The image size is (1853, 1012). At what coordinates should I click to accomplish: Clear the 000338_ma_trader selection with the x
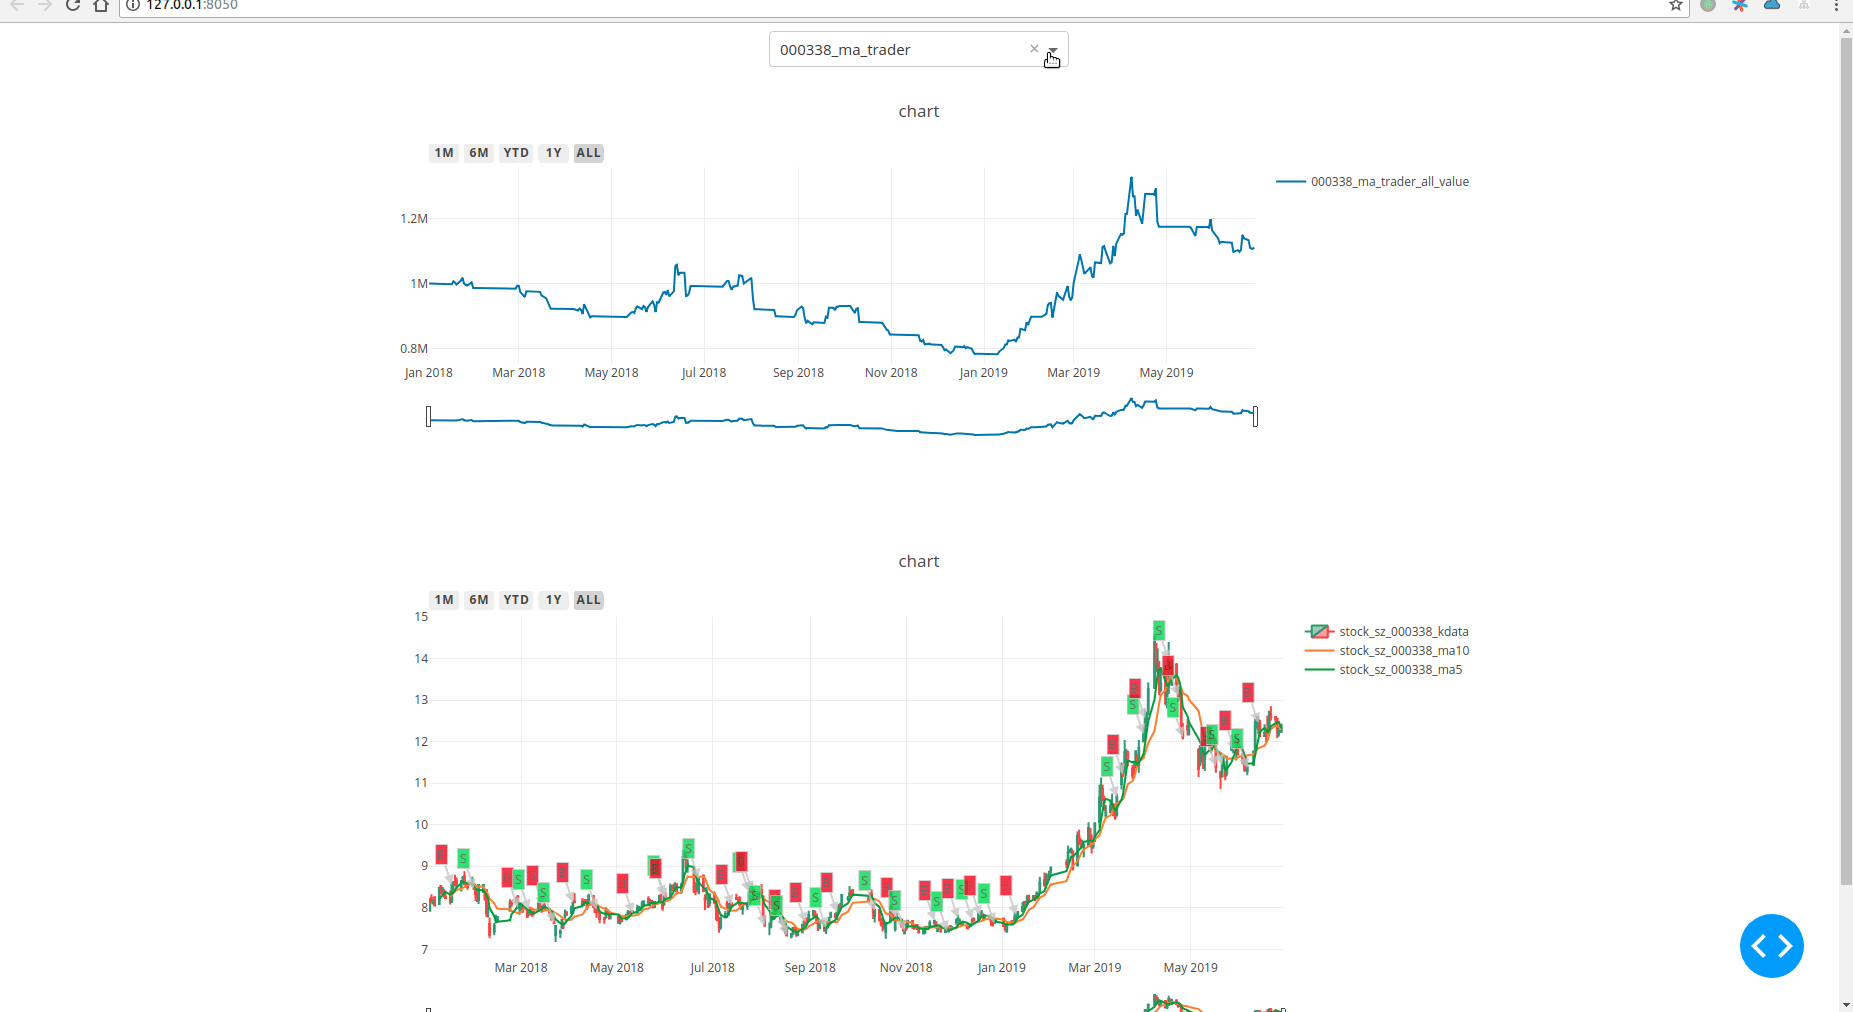1034,49
